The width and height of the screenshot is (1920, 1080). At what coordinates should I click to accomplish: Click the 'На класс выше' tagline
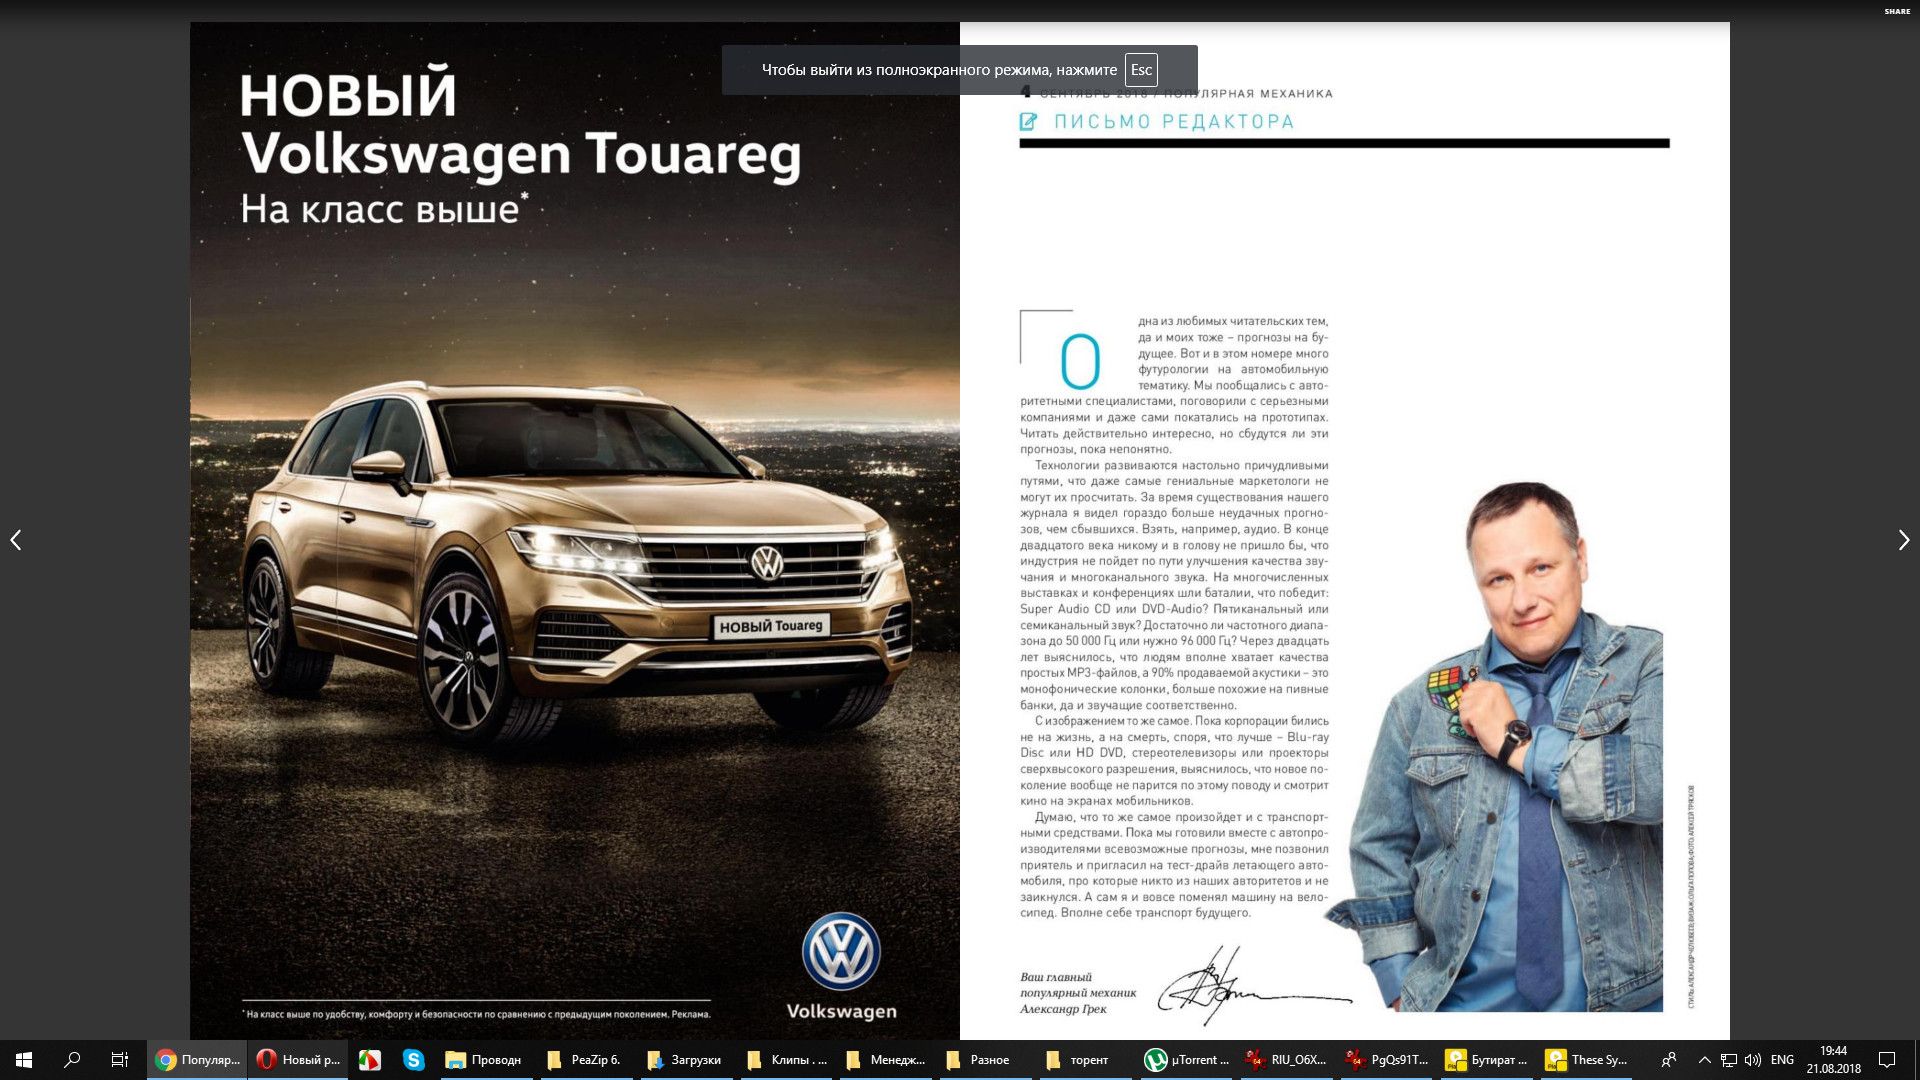pos(383,208)
